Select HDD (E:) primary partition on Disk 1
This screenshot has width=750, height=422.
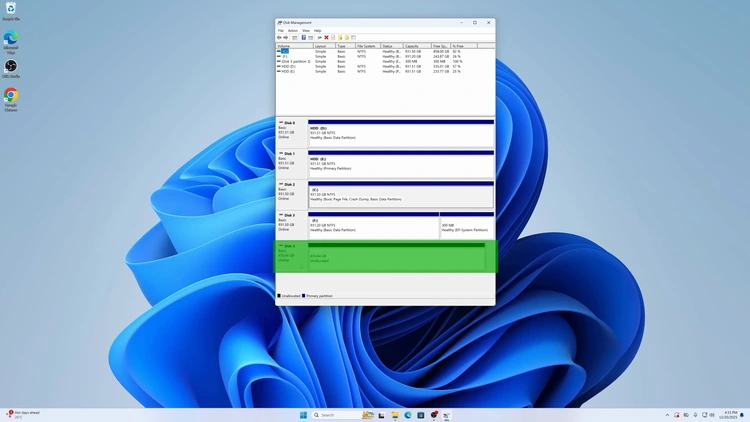(401, 164)
